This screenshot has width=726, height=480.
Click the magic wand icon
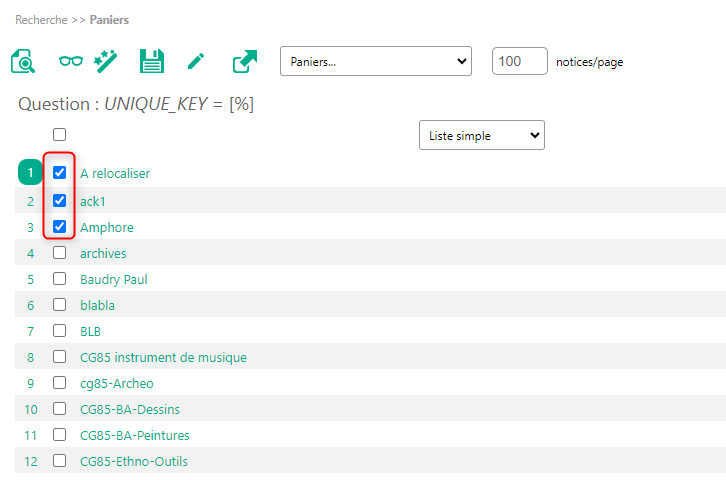pos(105,62)
